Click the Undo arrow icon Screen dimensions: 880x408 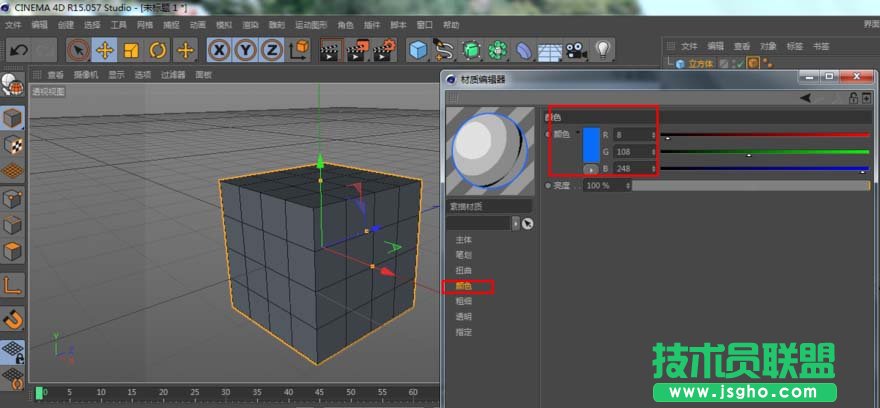[x=19, y=50]
